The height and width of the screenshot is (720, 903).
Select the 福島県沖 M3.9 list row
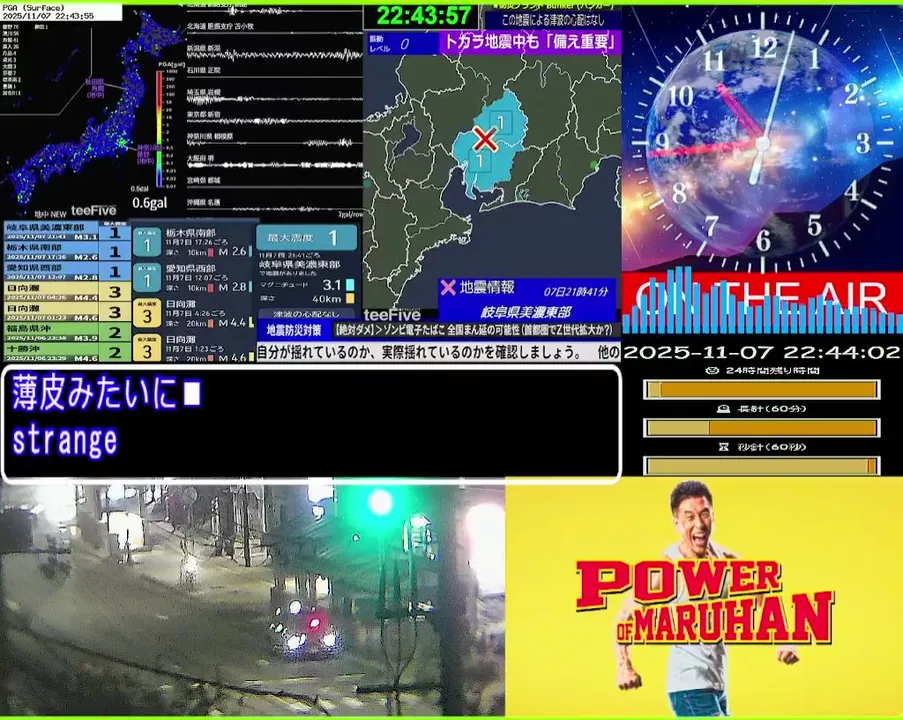click(67, 332)
